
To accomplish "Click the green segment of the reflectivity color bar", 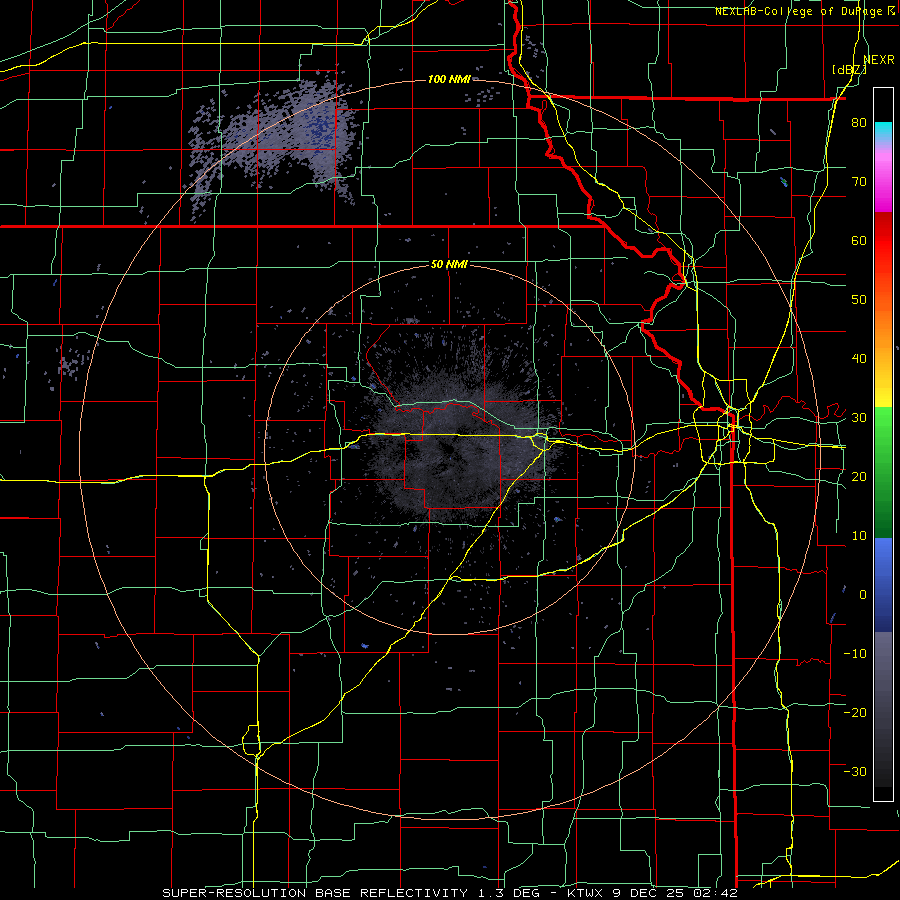I will (x=883, y=472).
